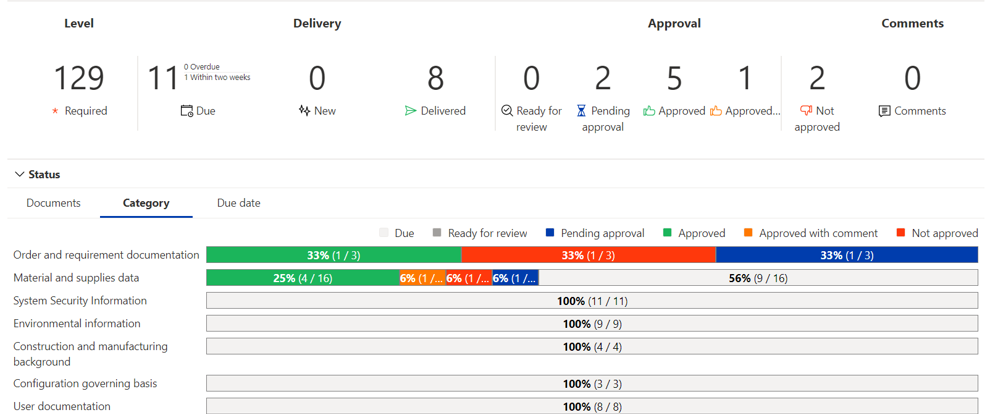The height and width of the screenshot is (414, 988).
Task: Click the Ready for review magnifier icon
Action: coord(507,111)
